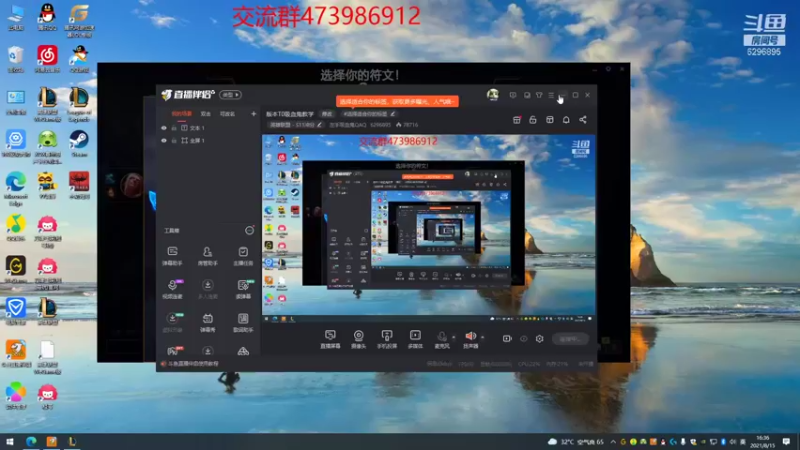Viewport: 800px width, 450px height.
Task: Click the triangle-shaped tool in the bottom toolbox row
Action: [x=243, y=351]
